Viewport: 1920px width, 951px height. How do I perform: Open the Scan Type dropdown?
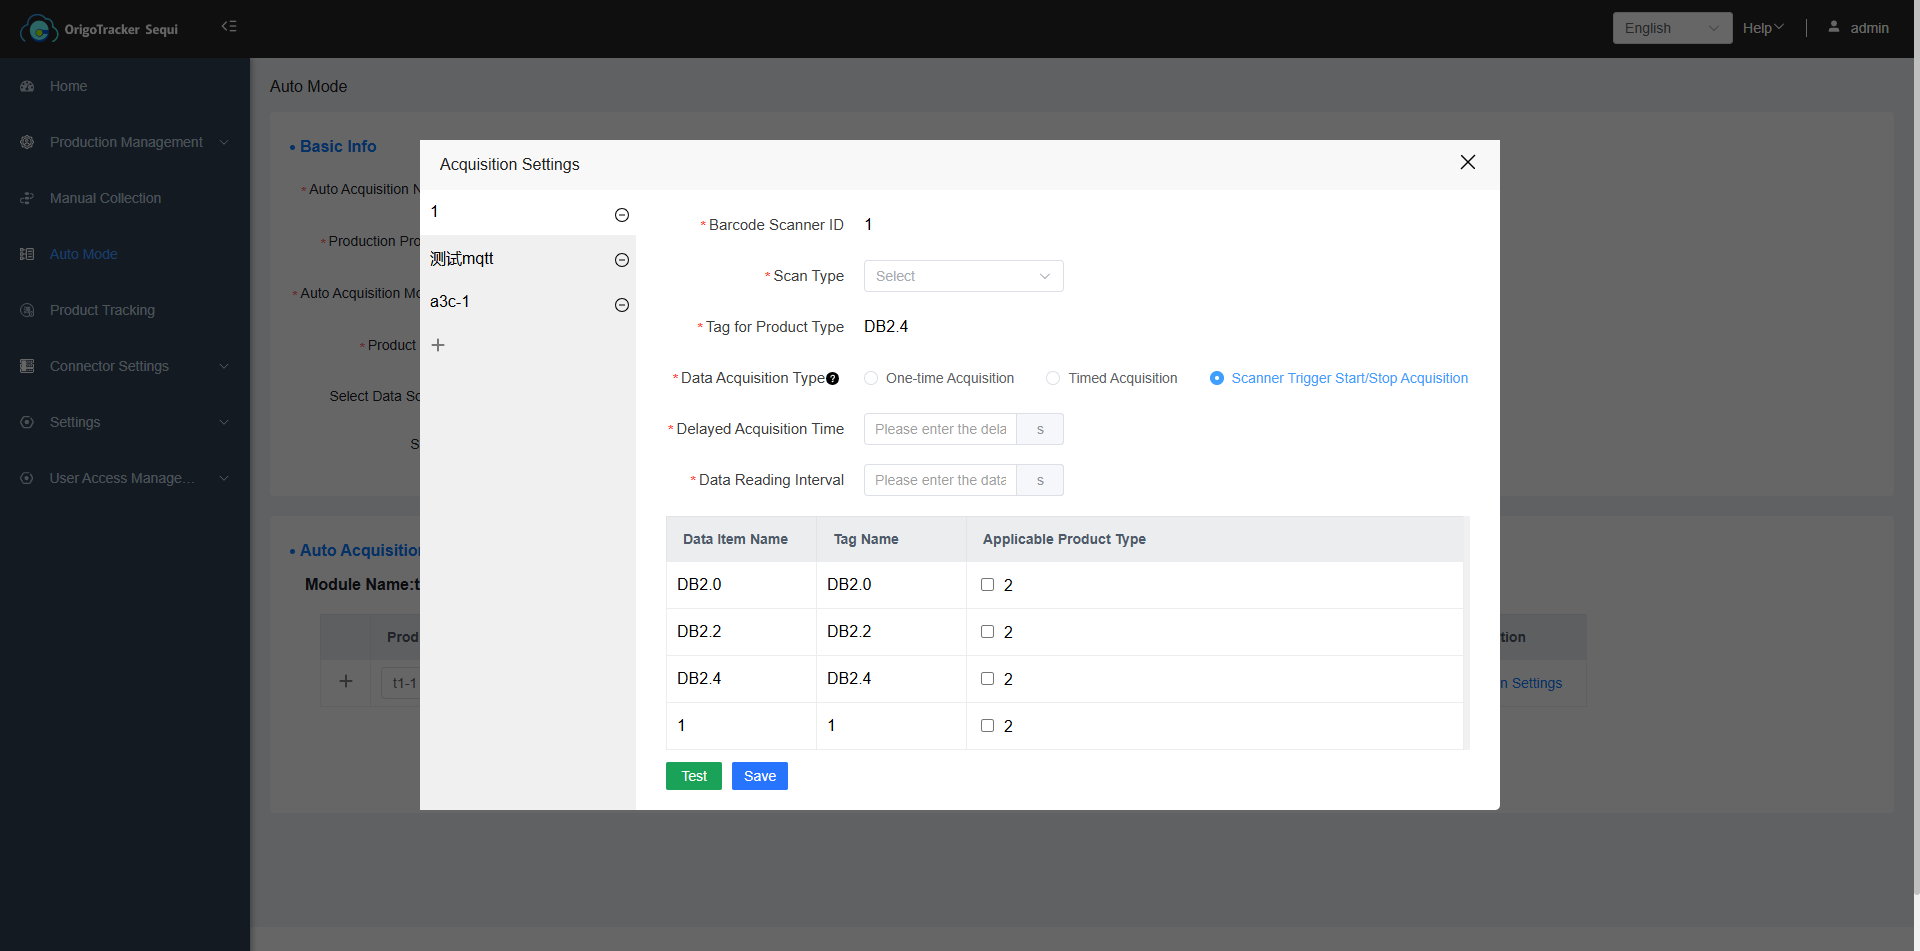pyautogui.click(x=963, y=276)
